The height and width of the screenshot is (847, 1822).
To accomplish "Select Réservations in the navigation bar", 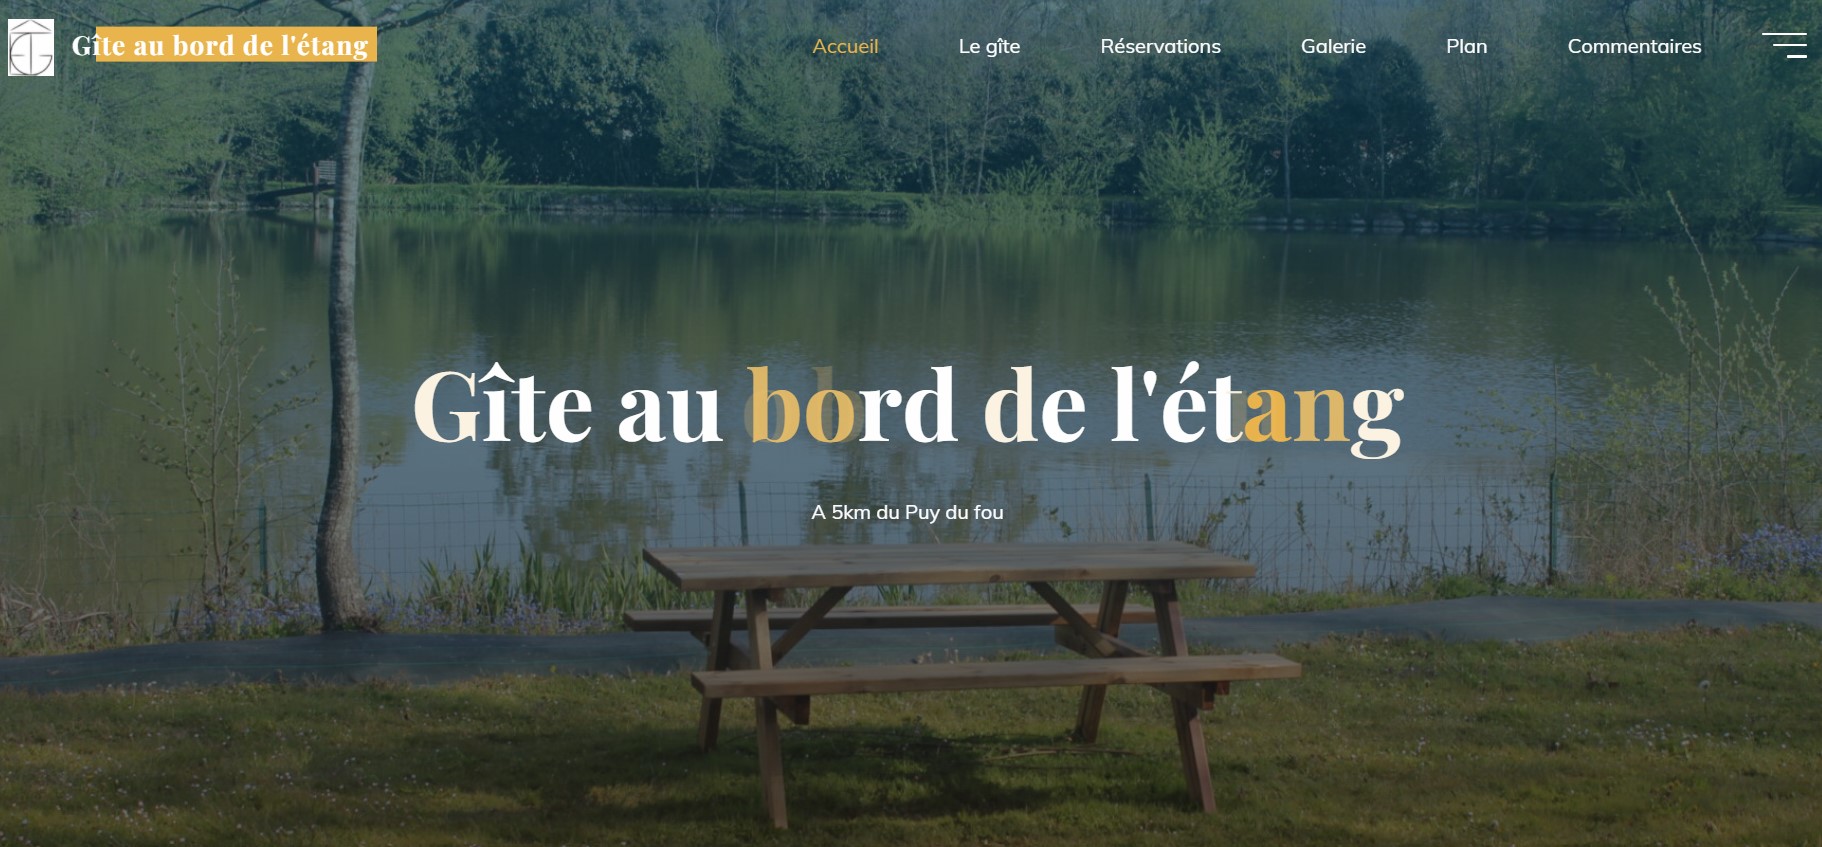I will (1160, 46).
